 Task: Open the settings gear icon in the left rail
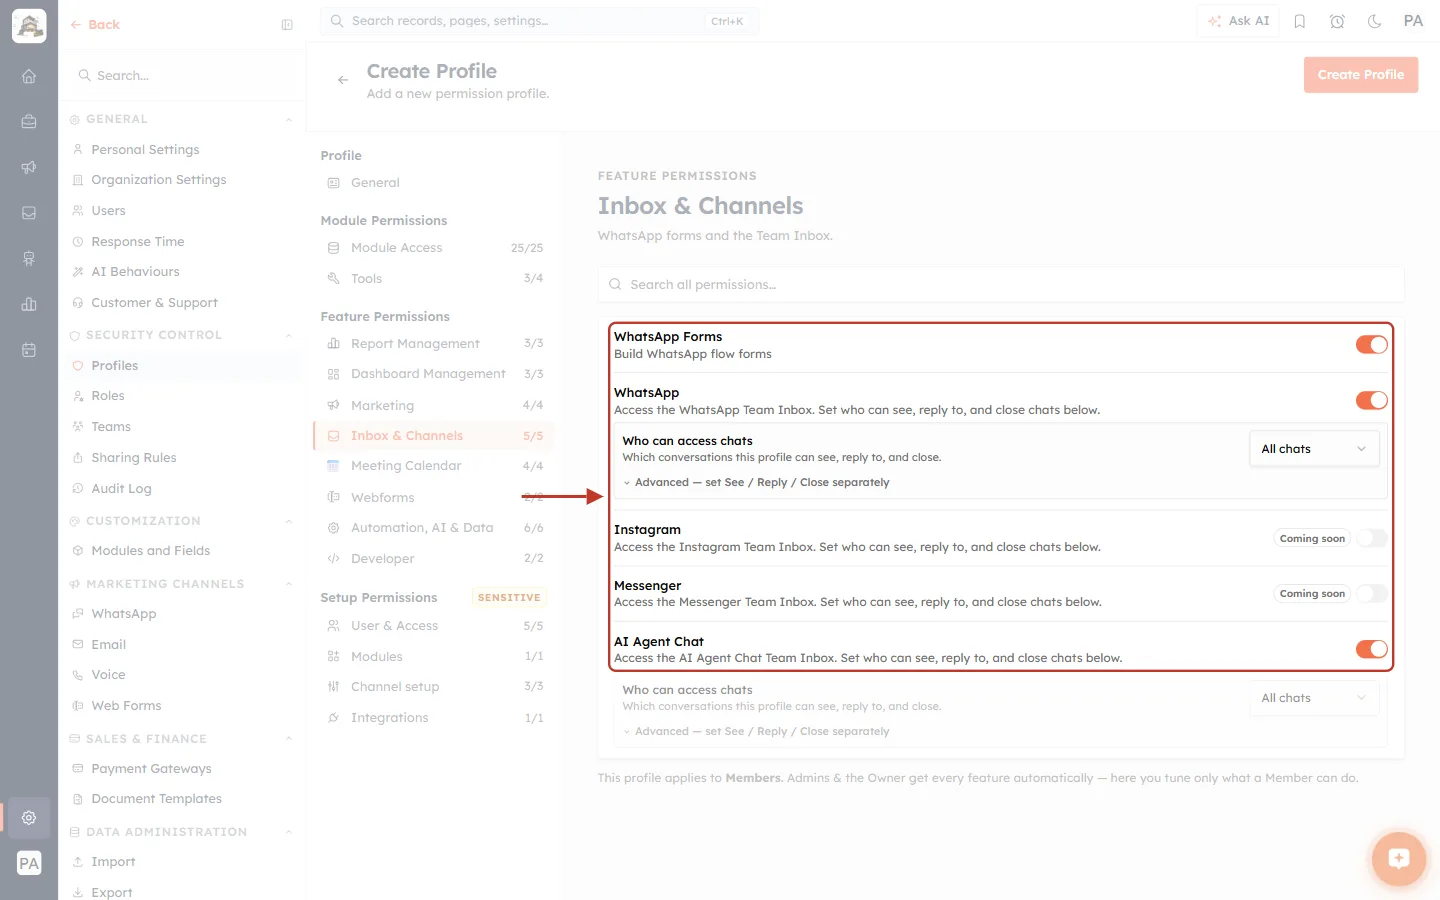coord(29,817)
